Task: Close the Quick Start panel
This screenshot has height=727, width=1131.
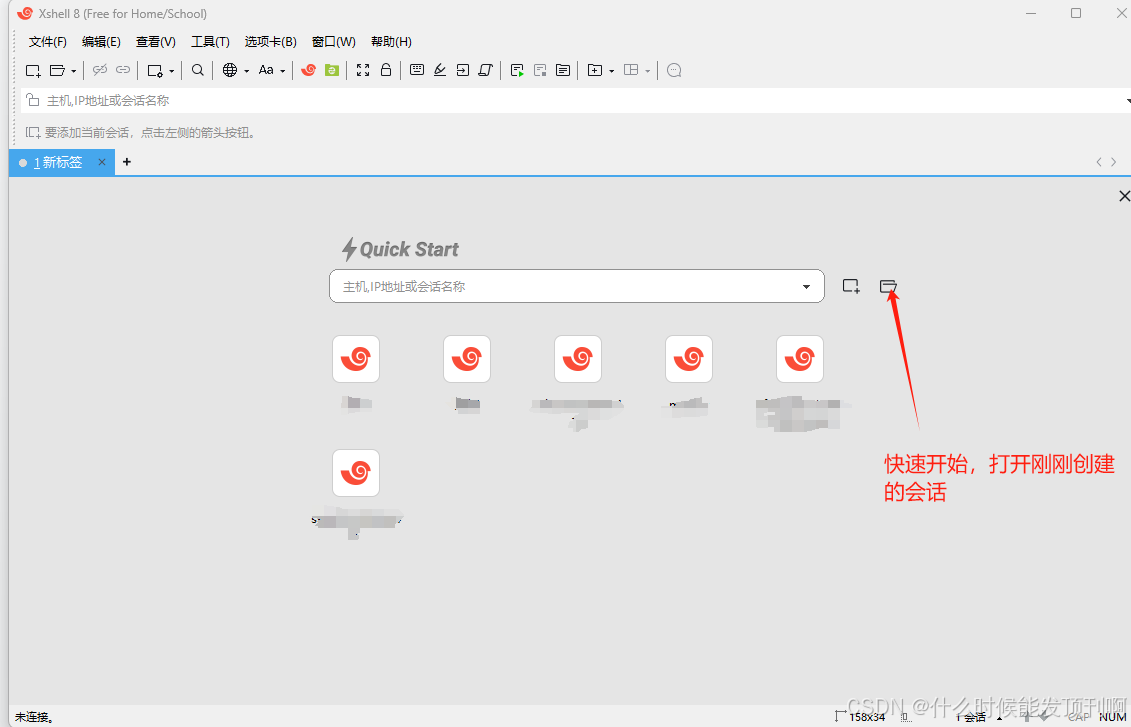Action: pyautogui.click(x=1124, y=196)
